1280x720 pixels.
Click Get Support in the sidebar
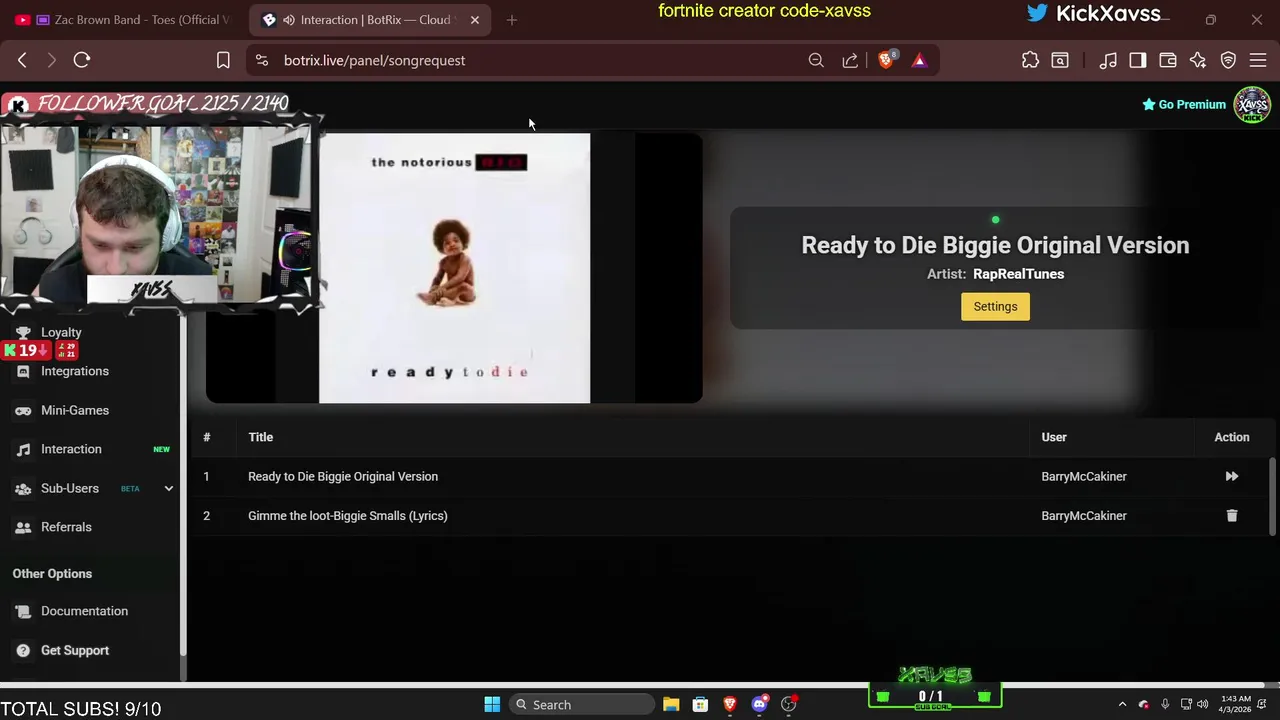[x=75, y=650]
